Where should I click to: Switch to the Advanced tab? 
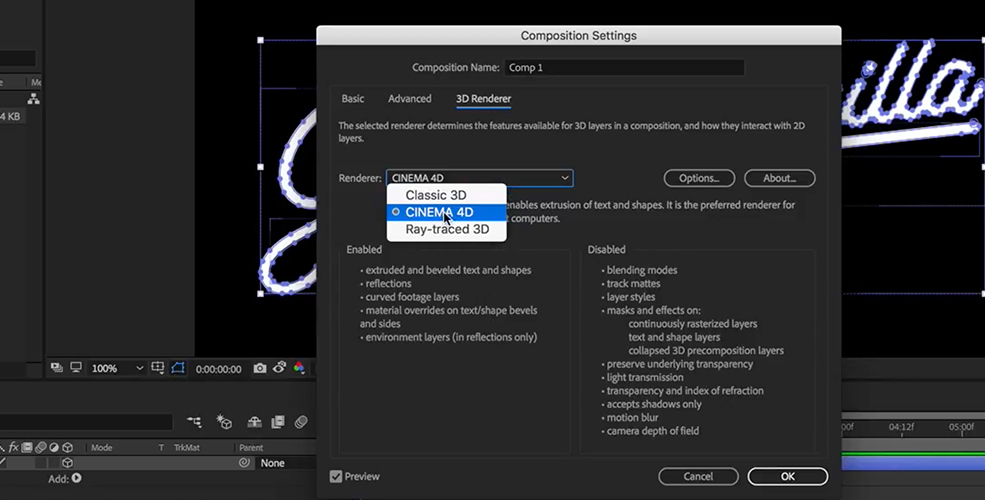[410, 99]
